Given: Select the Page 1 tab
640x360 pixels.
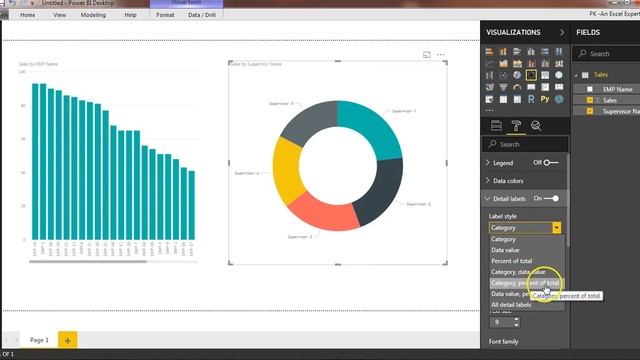Looking at the screenshot, I should [x=39, y=340].
